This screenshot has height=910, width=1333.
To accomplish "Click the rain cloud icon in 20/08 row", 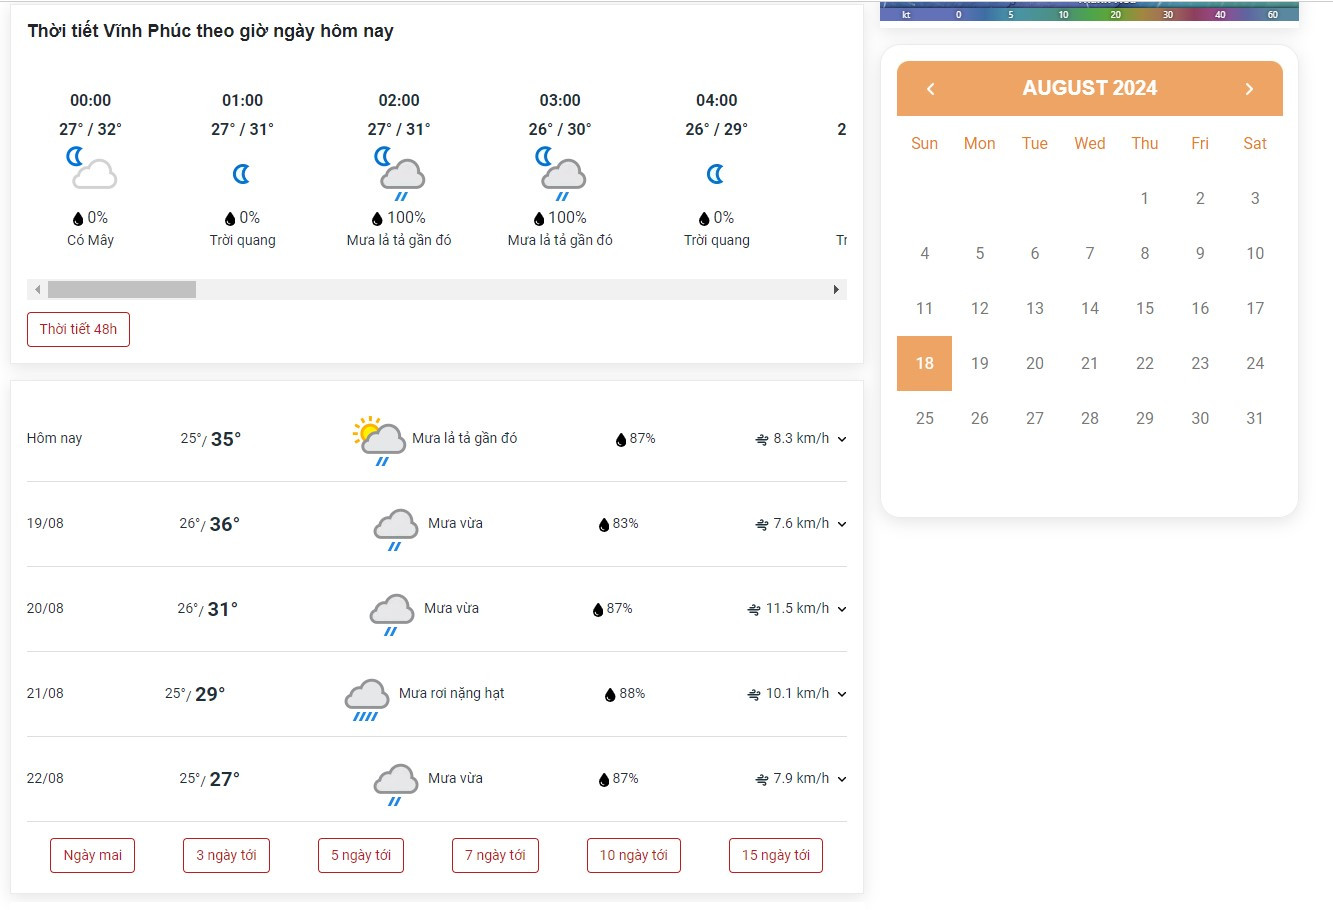I will [x=391, y=614].
